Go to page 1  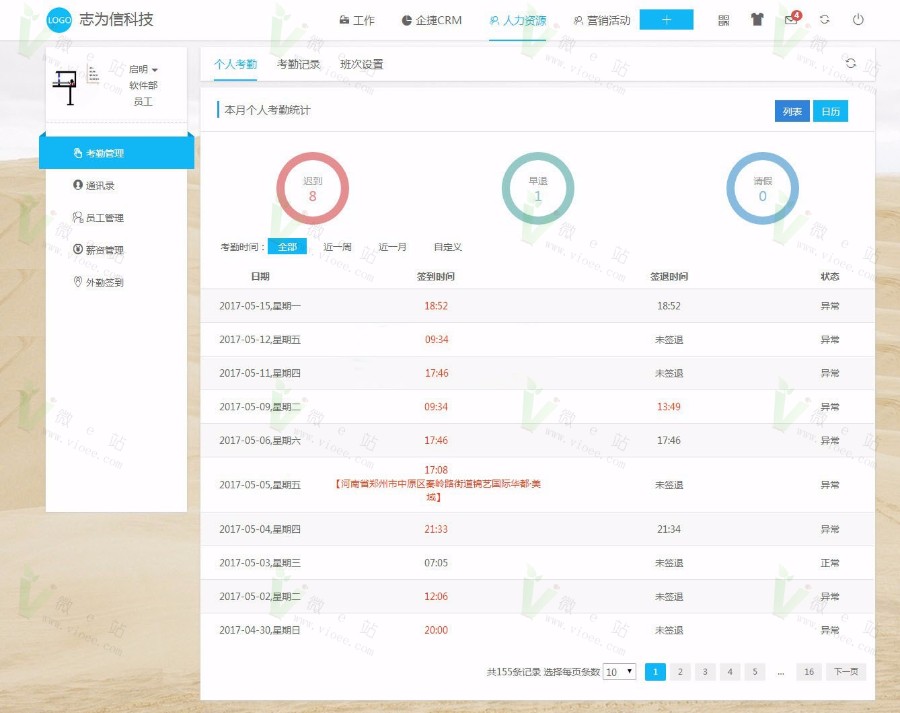click(655, 672)
